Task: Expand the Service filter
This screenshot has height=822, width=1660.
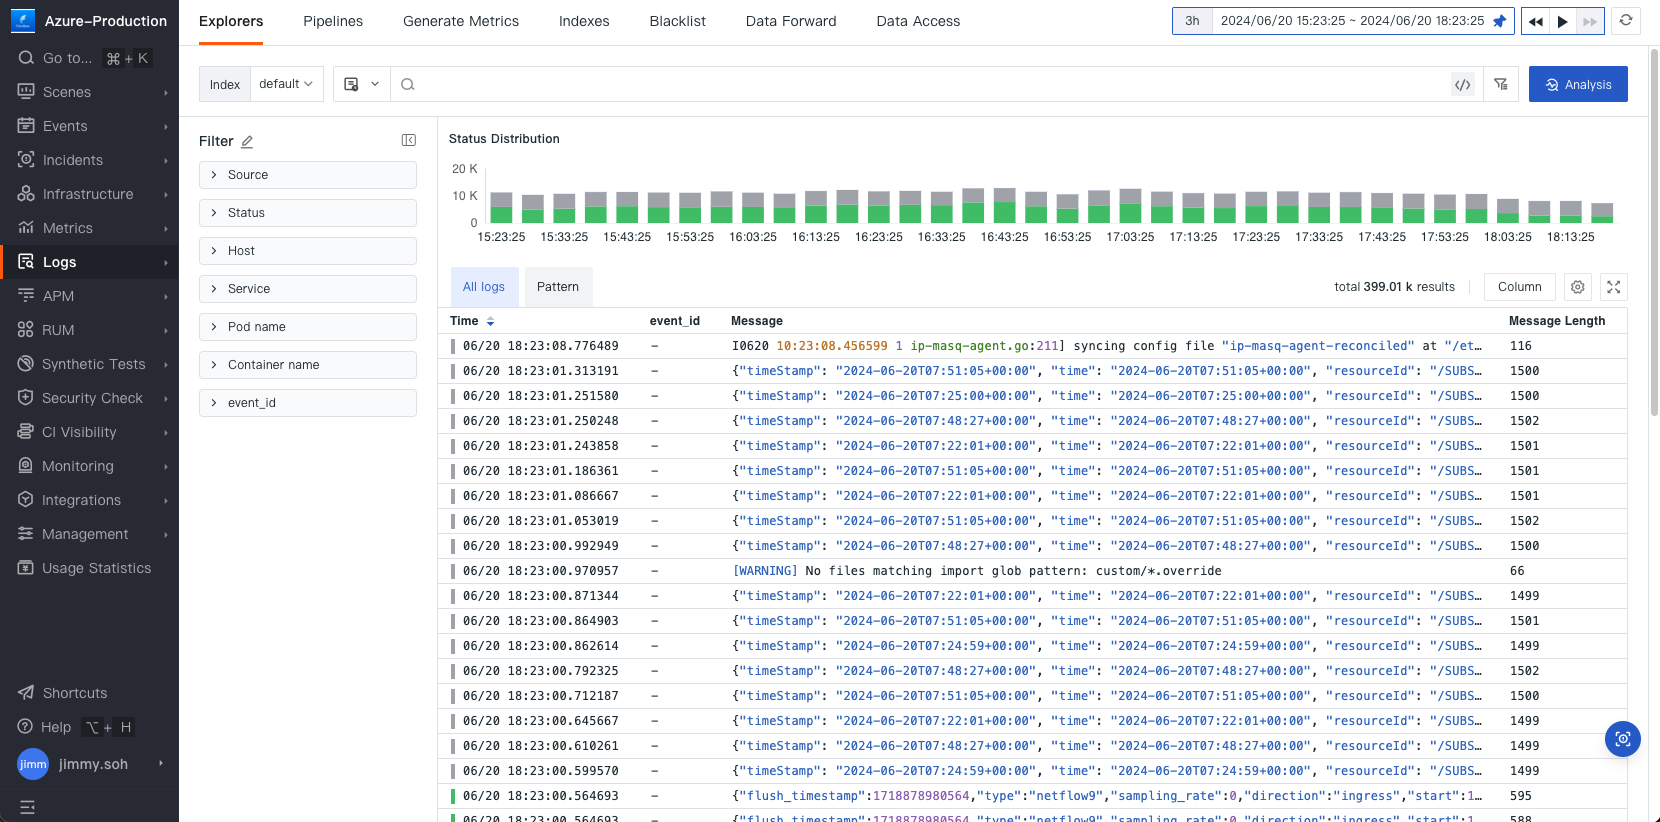Action: click(x=308, y=289)
